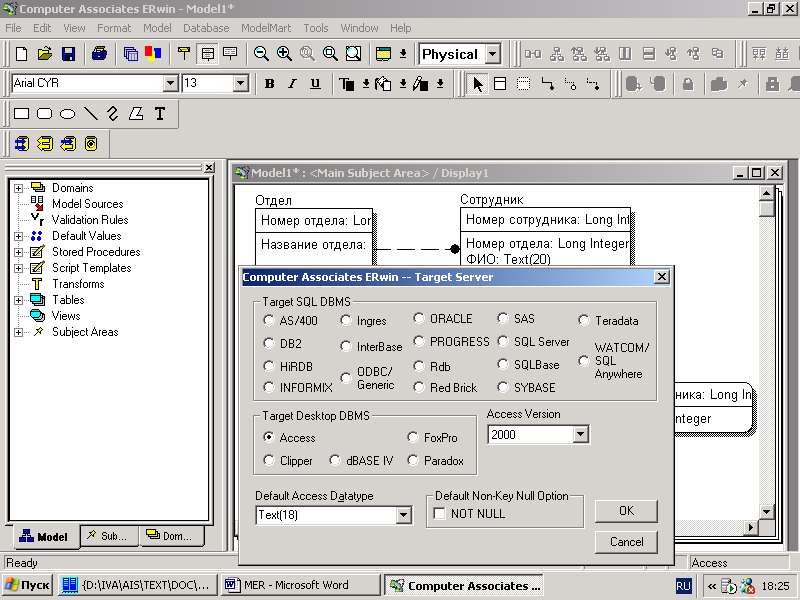Click the Пуск Start button
Viewport: 800px width, 600px height.
pos(27,585)
